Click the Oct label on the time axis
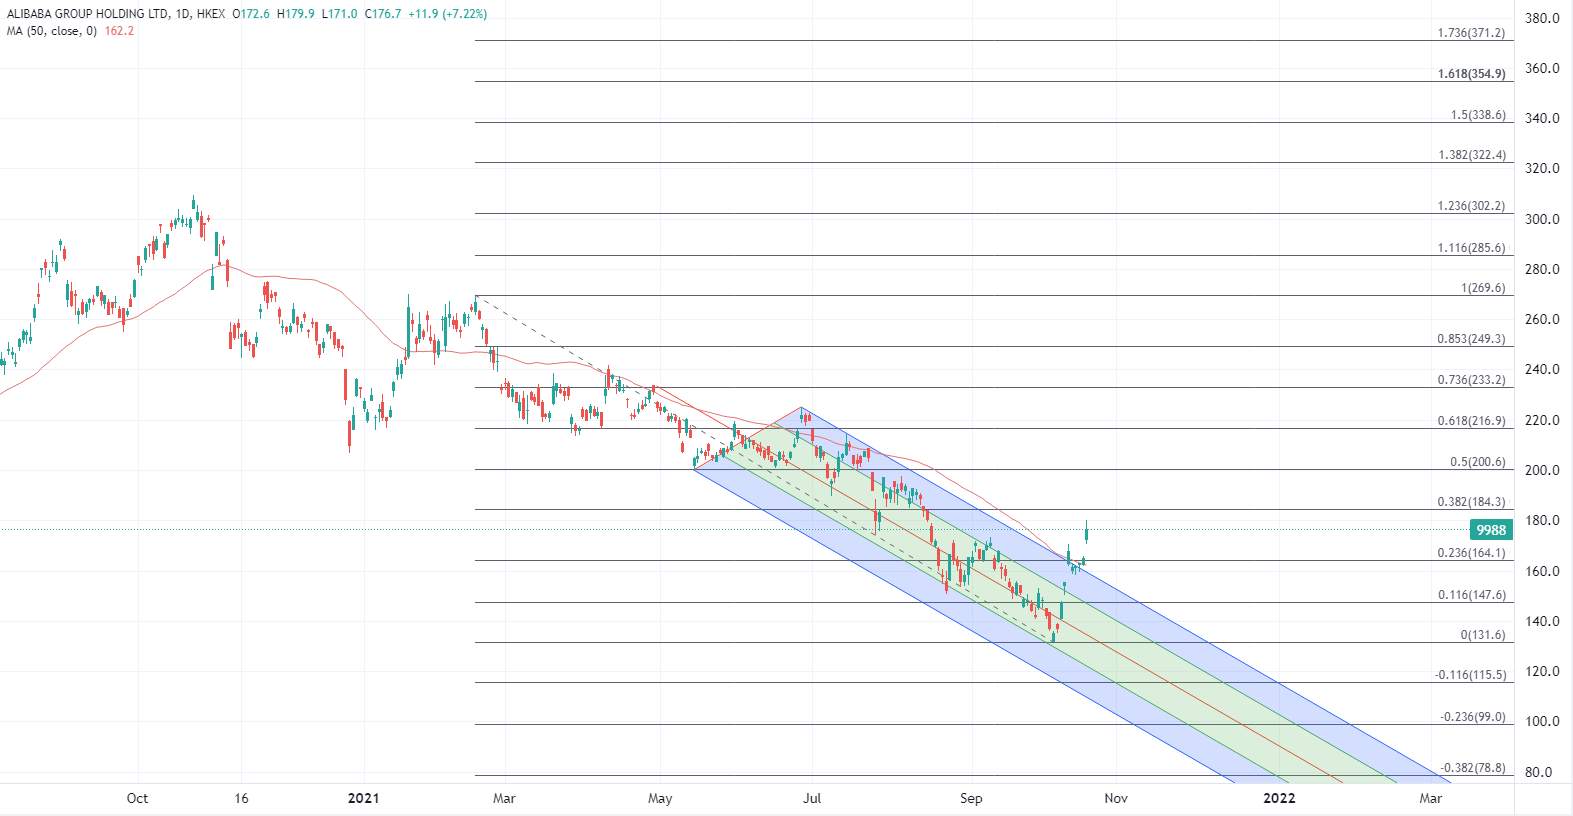Image resolution: width=1573 pixels, height=816 pixels. click(x=137, y=798)
